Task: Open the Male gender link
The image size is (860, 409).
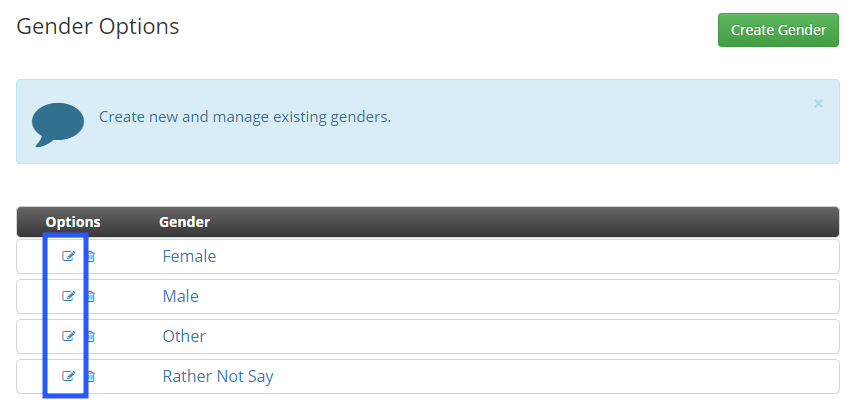Action: 180,296
